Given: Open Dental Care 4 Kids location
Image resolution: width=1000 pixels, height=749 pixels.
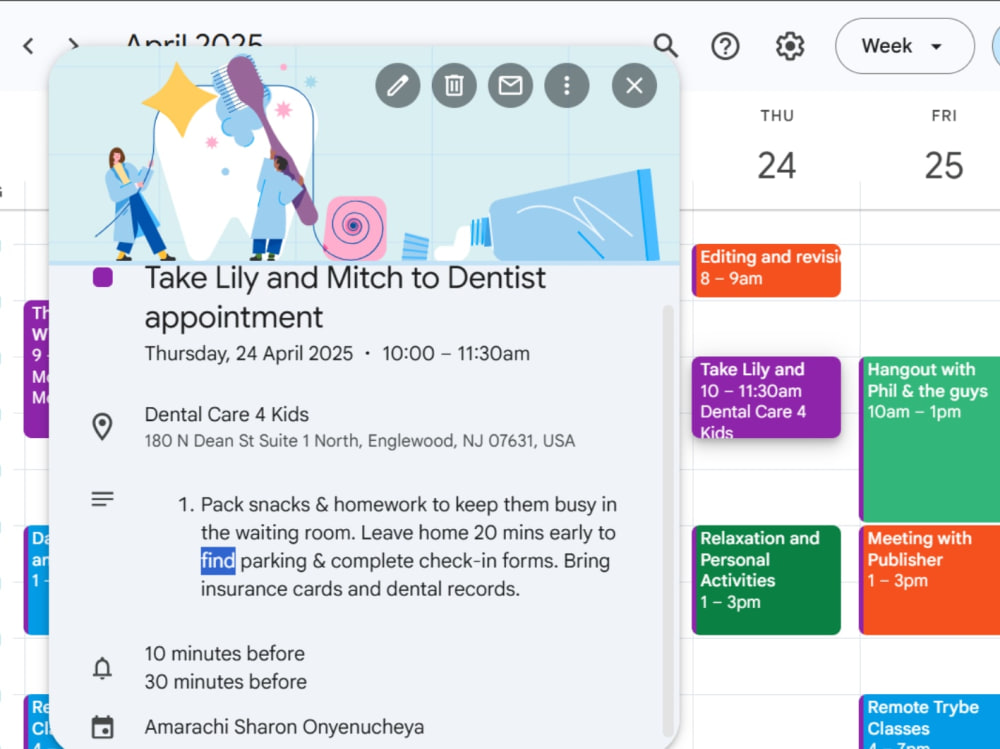Looking at the screenshot, I should click(x=226, y=415).
